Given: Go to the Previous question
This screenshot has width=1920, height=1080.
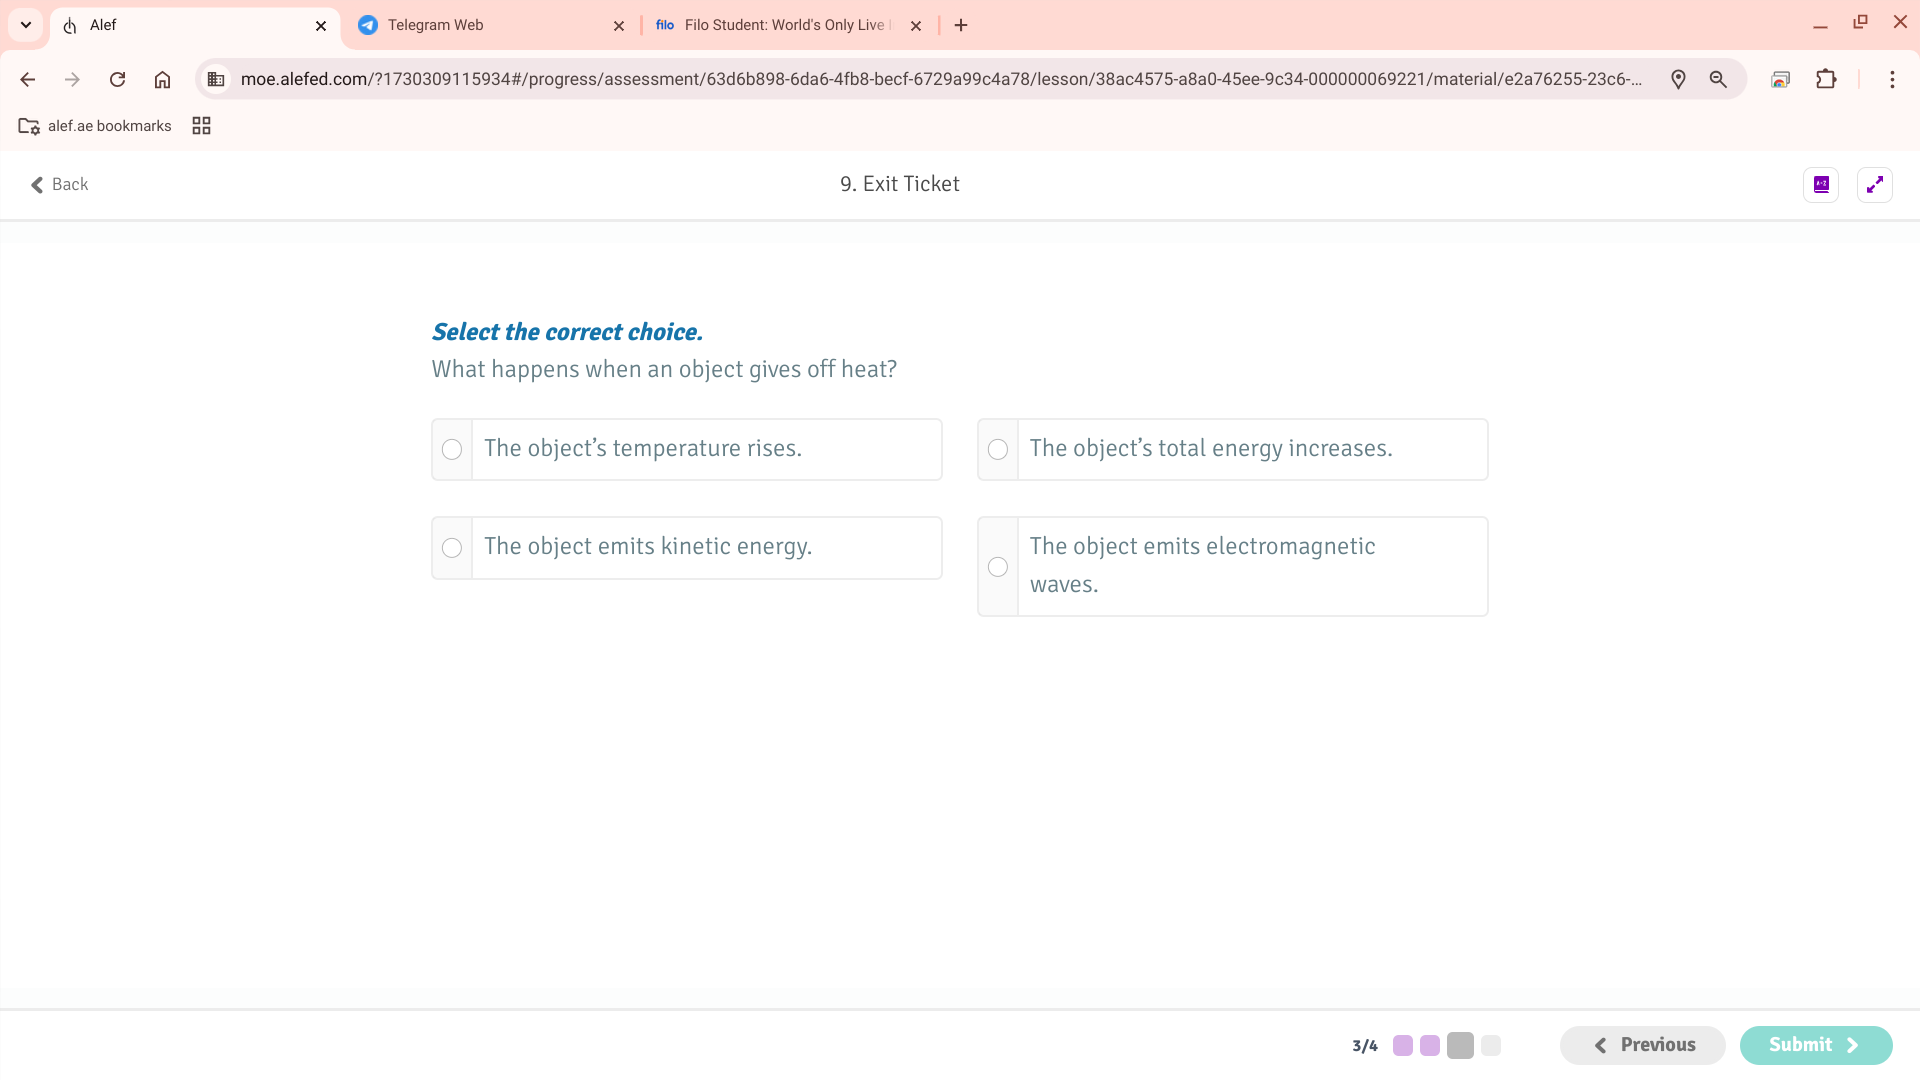Looking at the screenshot, I should pos(1642,1045).
